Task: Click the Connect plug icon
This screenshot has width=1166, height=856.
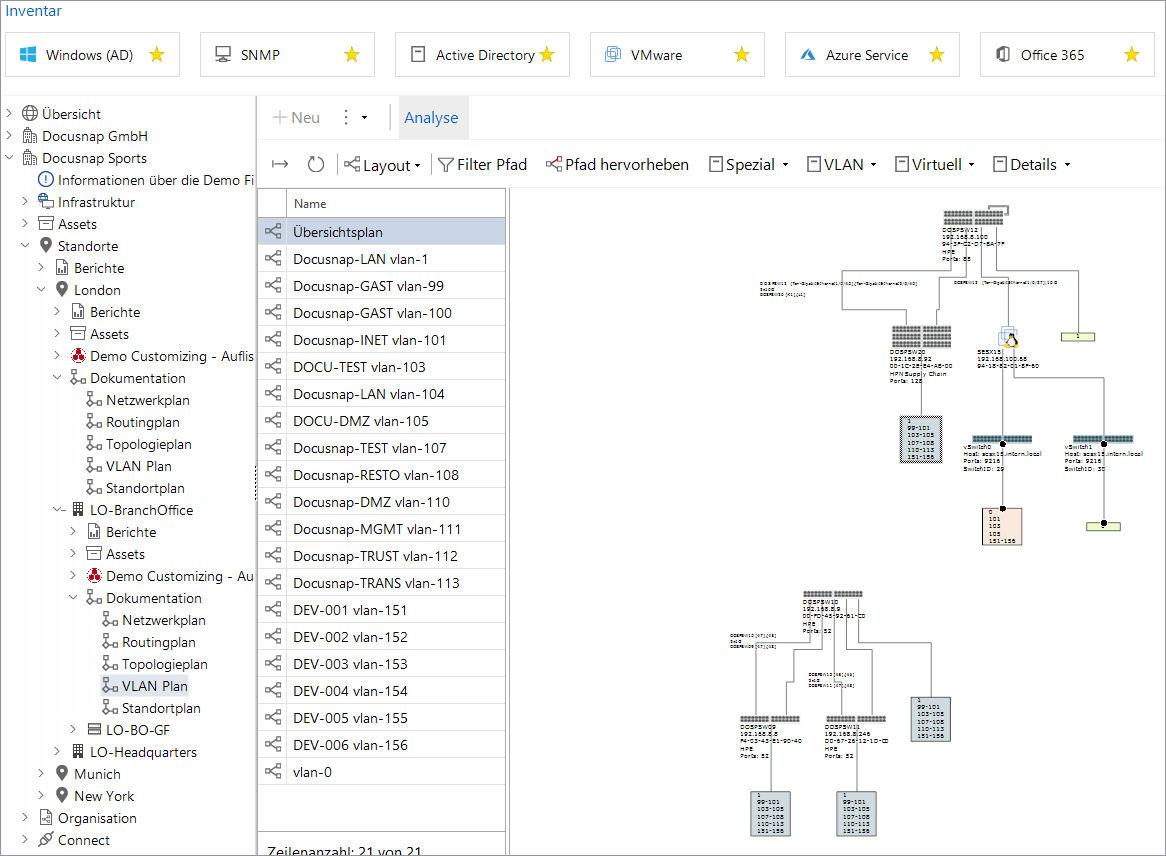Action: click(46, 840)
